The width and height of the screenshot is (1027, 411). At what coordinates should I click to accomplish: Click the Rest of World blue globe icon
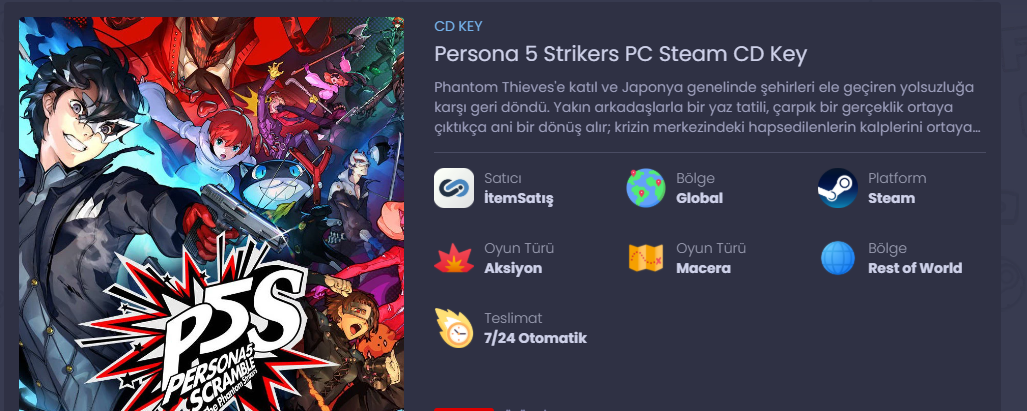(x=838, y=258)
